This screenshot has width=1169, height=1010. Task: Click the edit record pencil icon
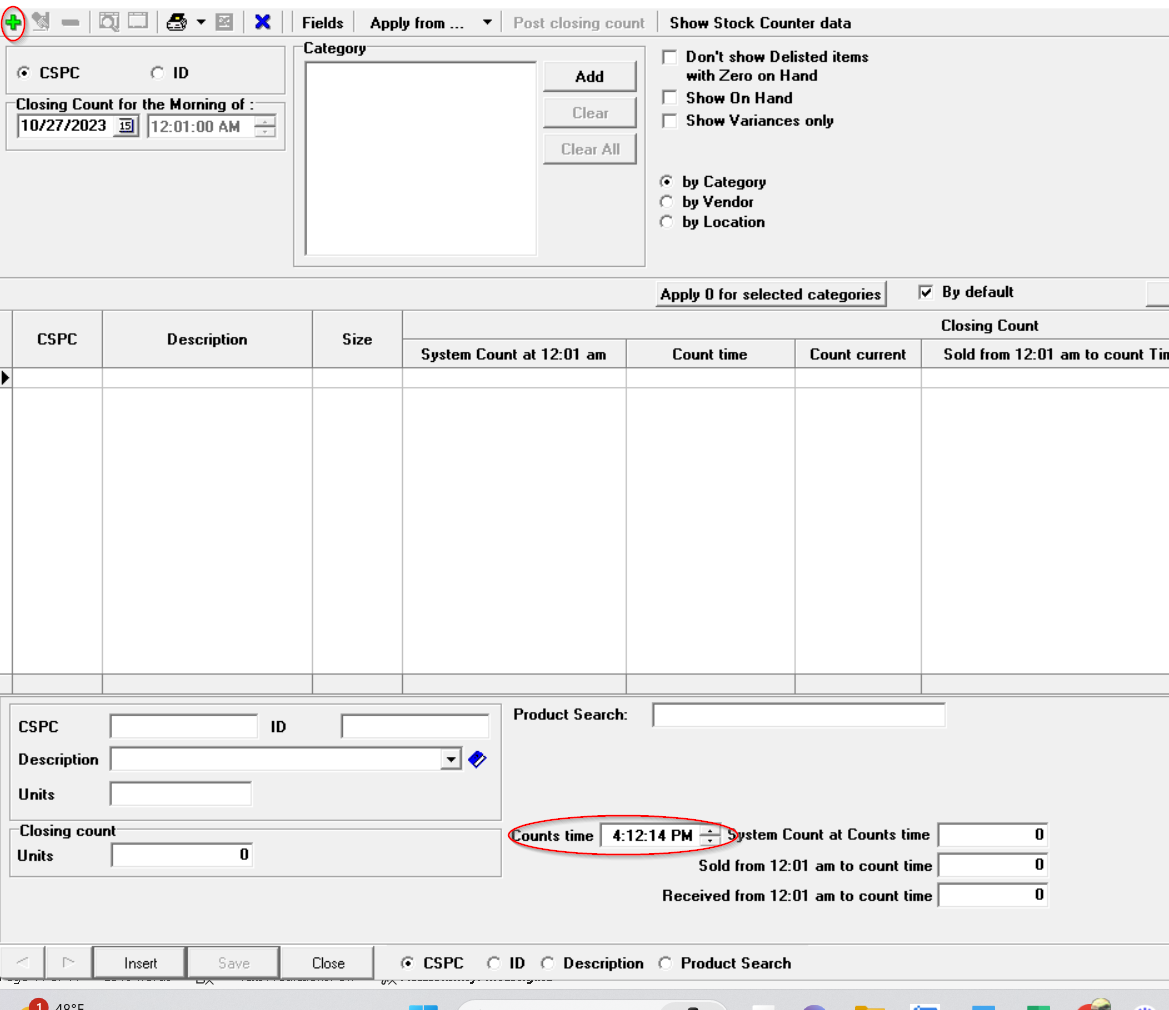42,22
